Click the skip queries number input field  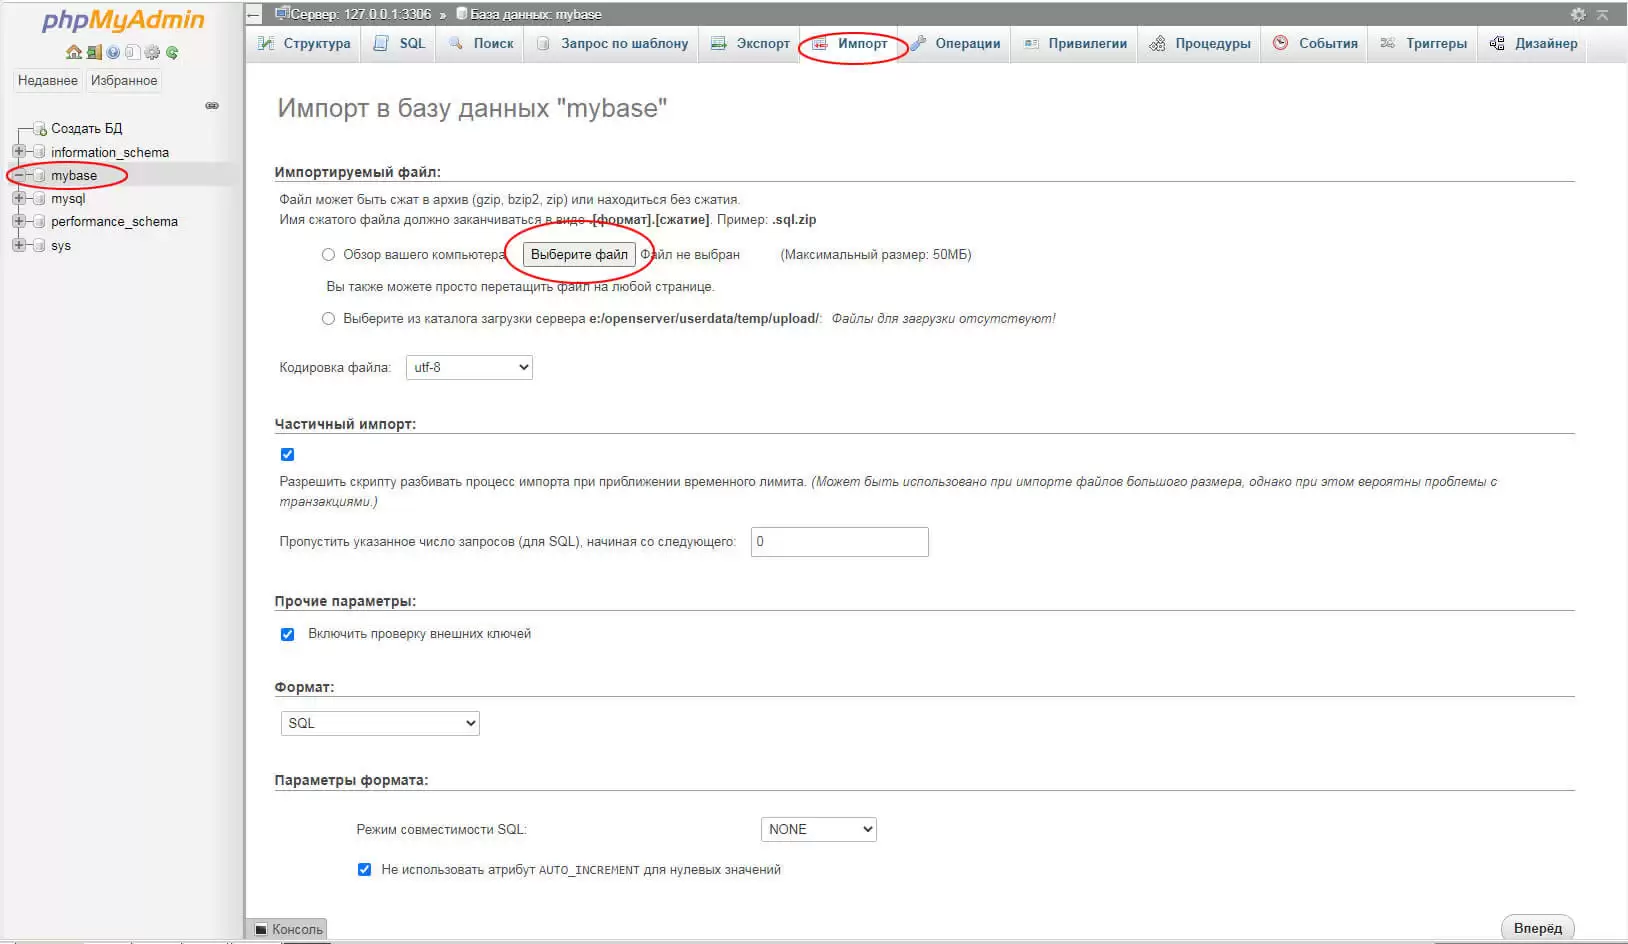click(x=839, y=542)
